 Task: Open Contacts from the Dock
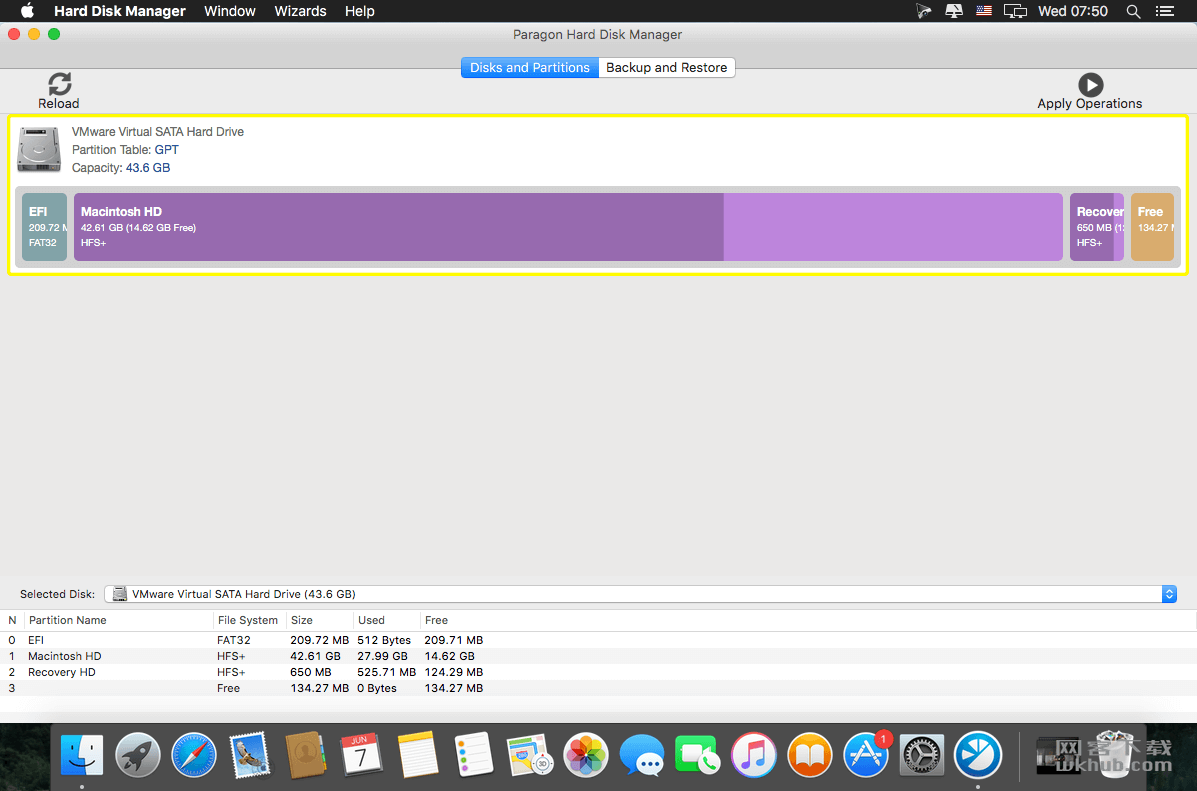click(x=305, y=756)
